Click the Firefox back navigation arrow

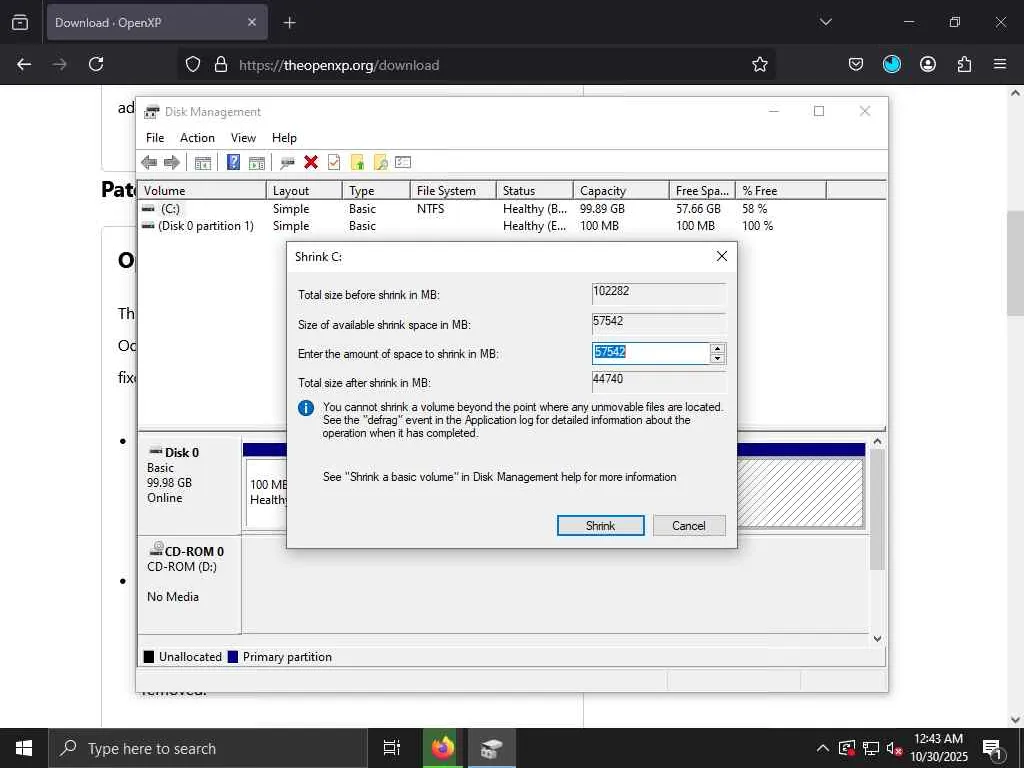24,64
